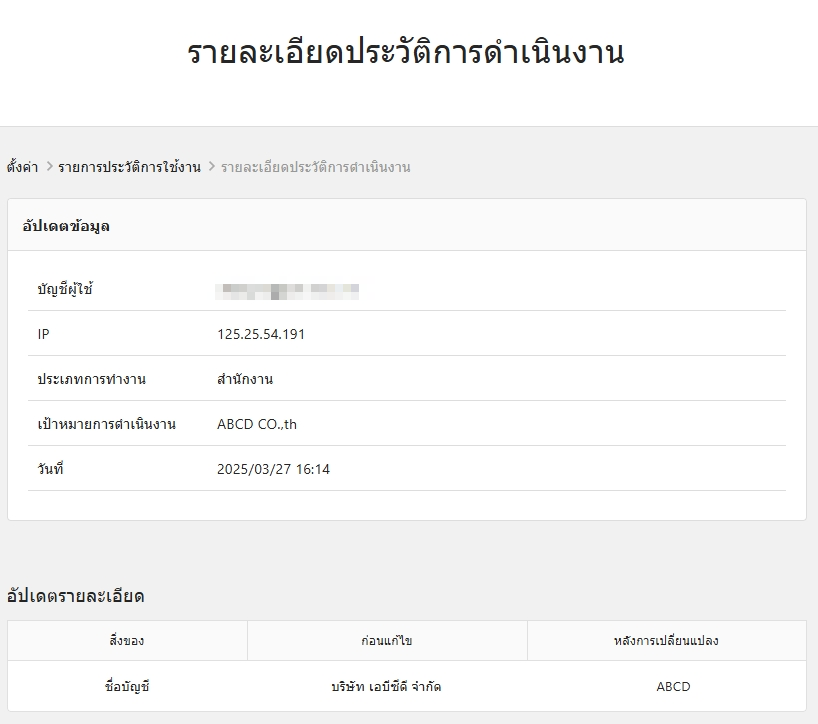Click the chevron before the last breadcrumb item

(x=211, y=167)
